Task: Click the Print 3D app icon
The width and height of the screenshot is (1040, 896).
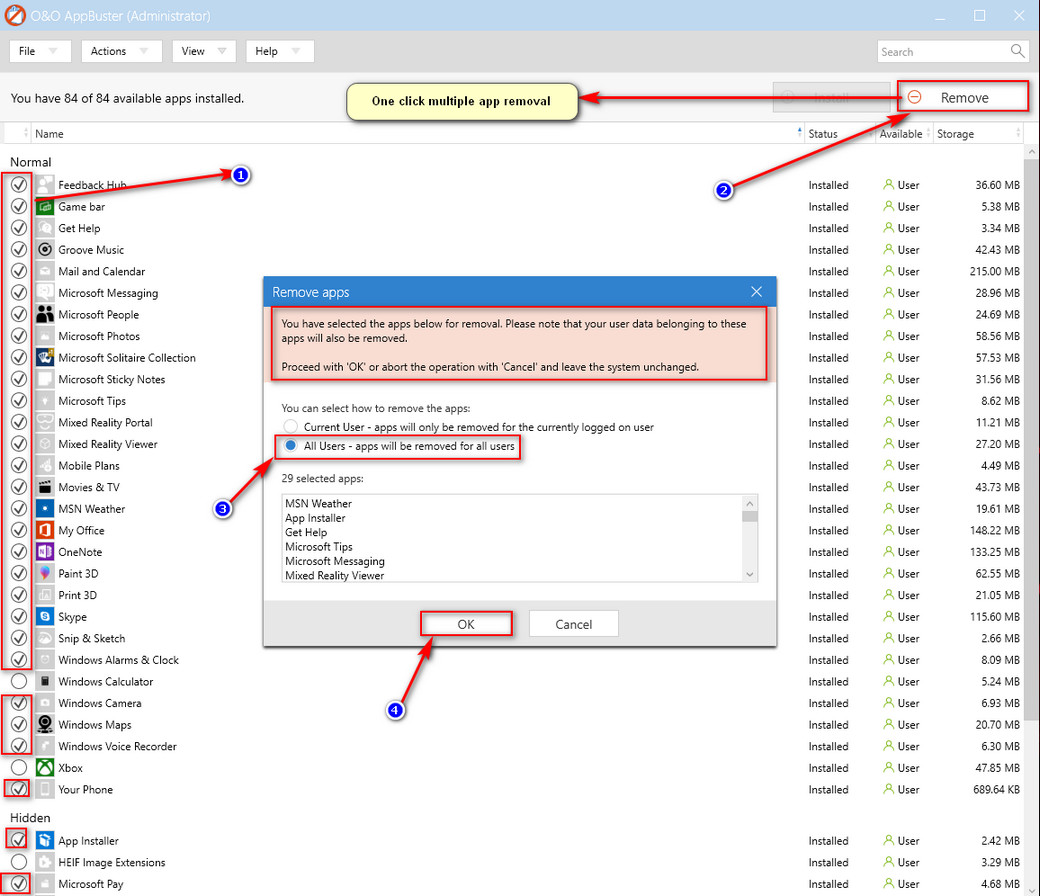Action: (x=44, y=595)
